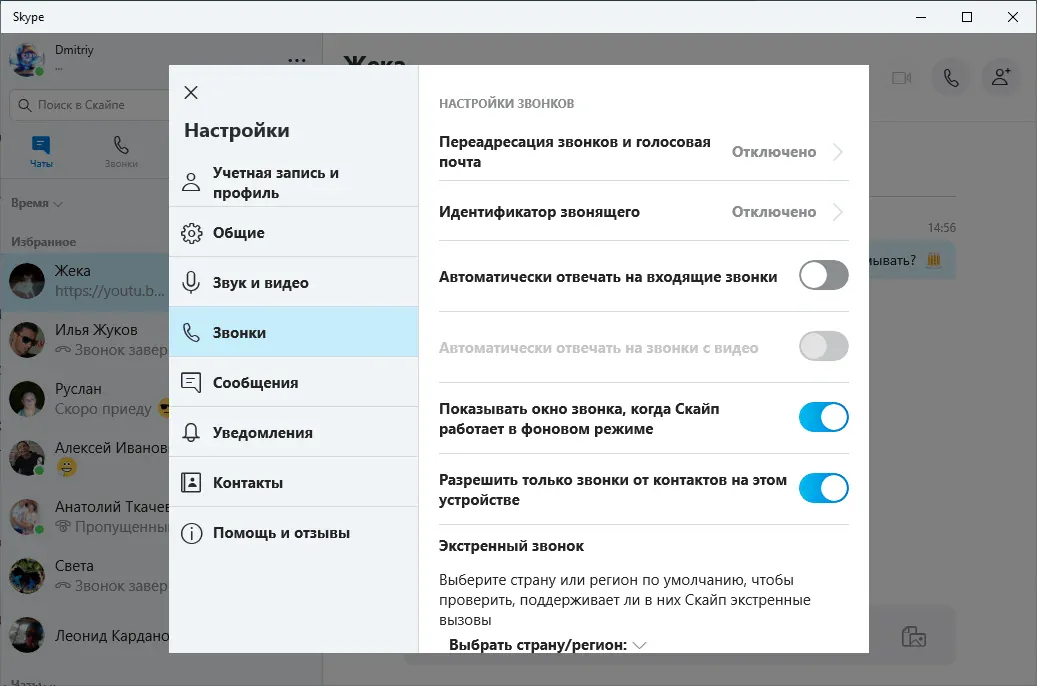Expand the Время sort dropdown
1037x686 pixels.
pyautogui.click(x=36, y=203)
